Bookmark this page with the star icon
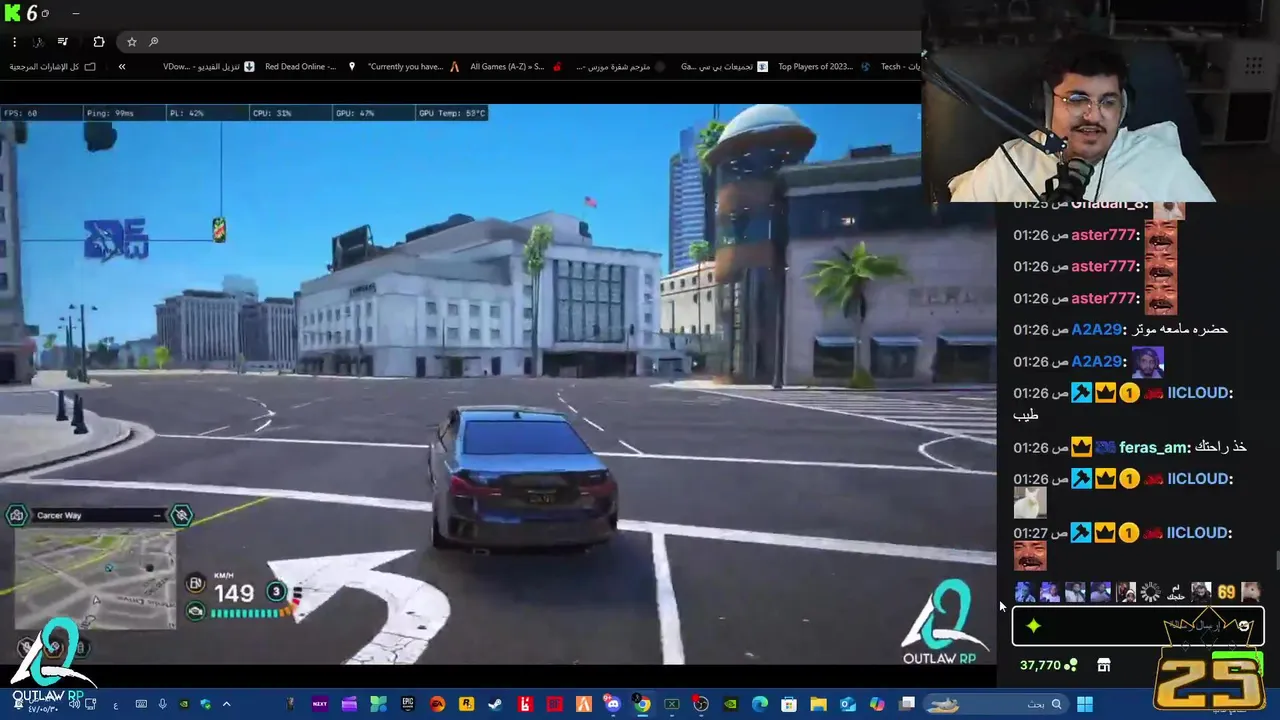Image resolution: width=1280 pixels, height=720 pixels. click(x=131, y=42)
